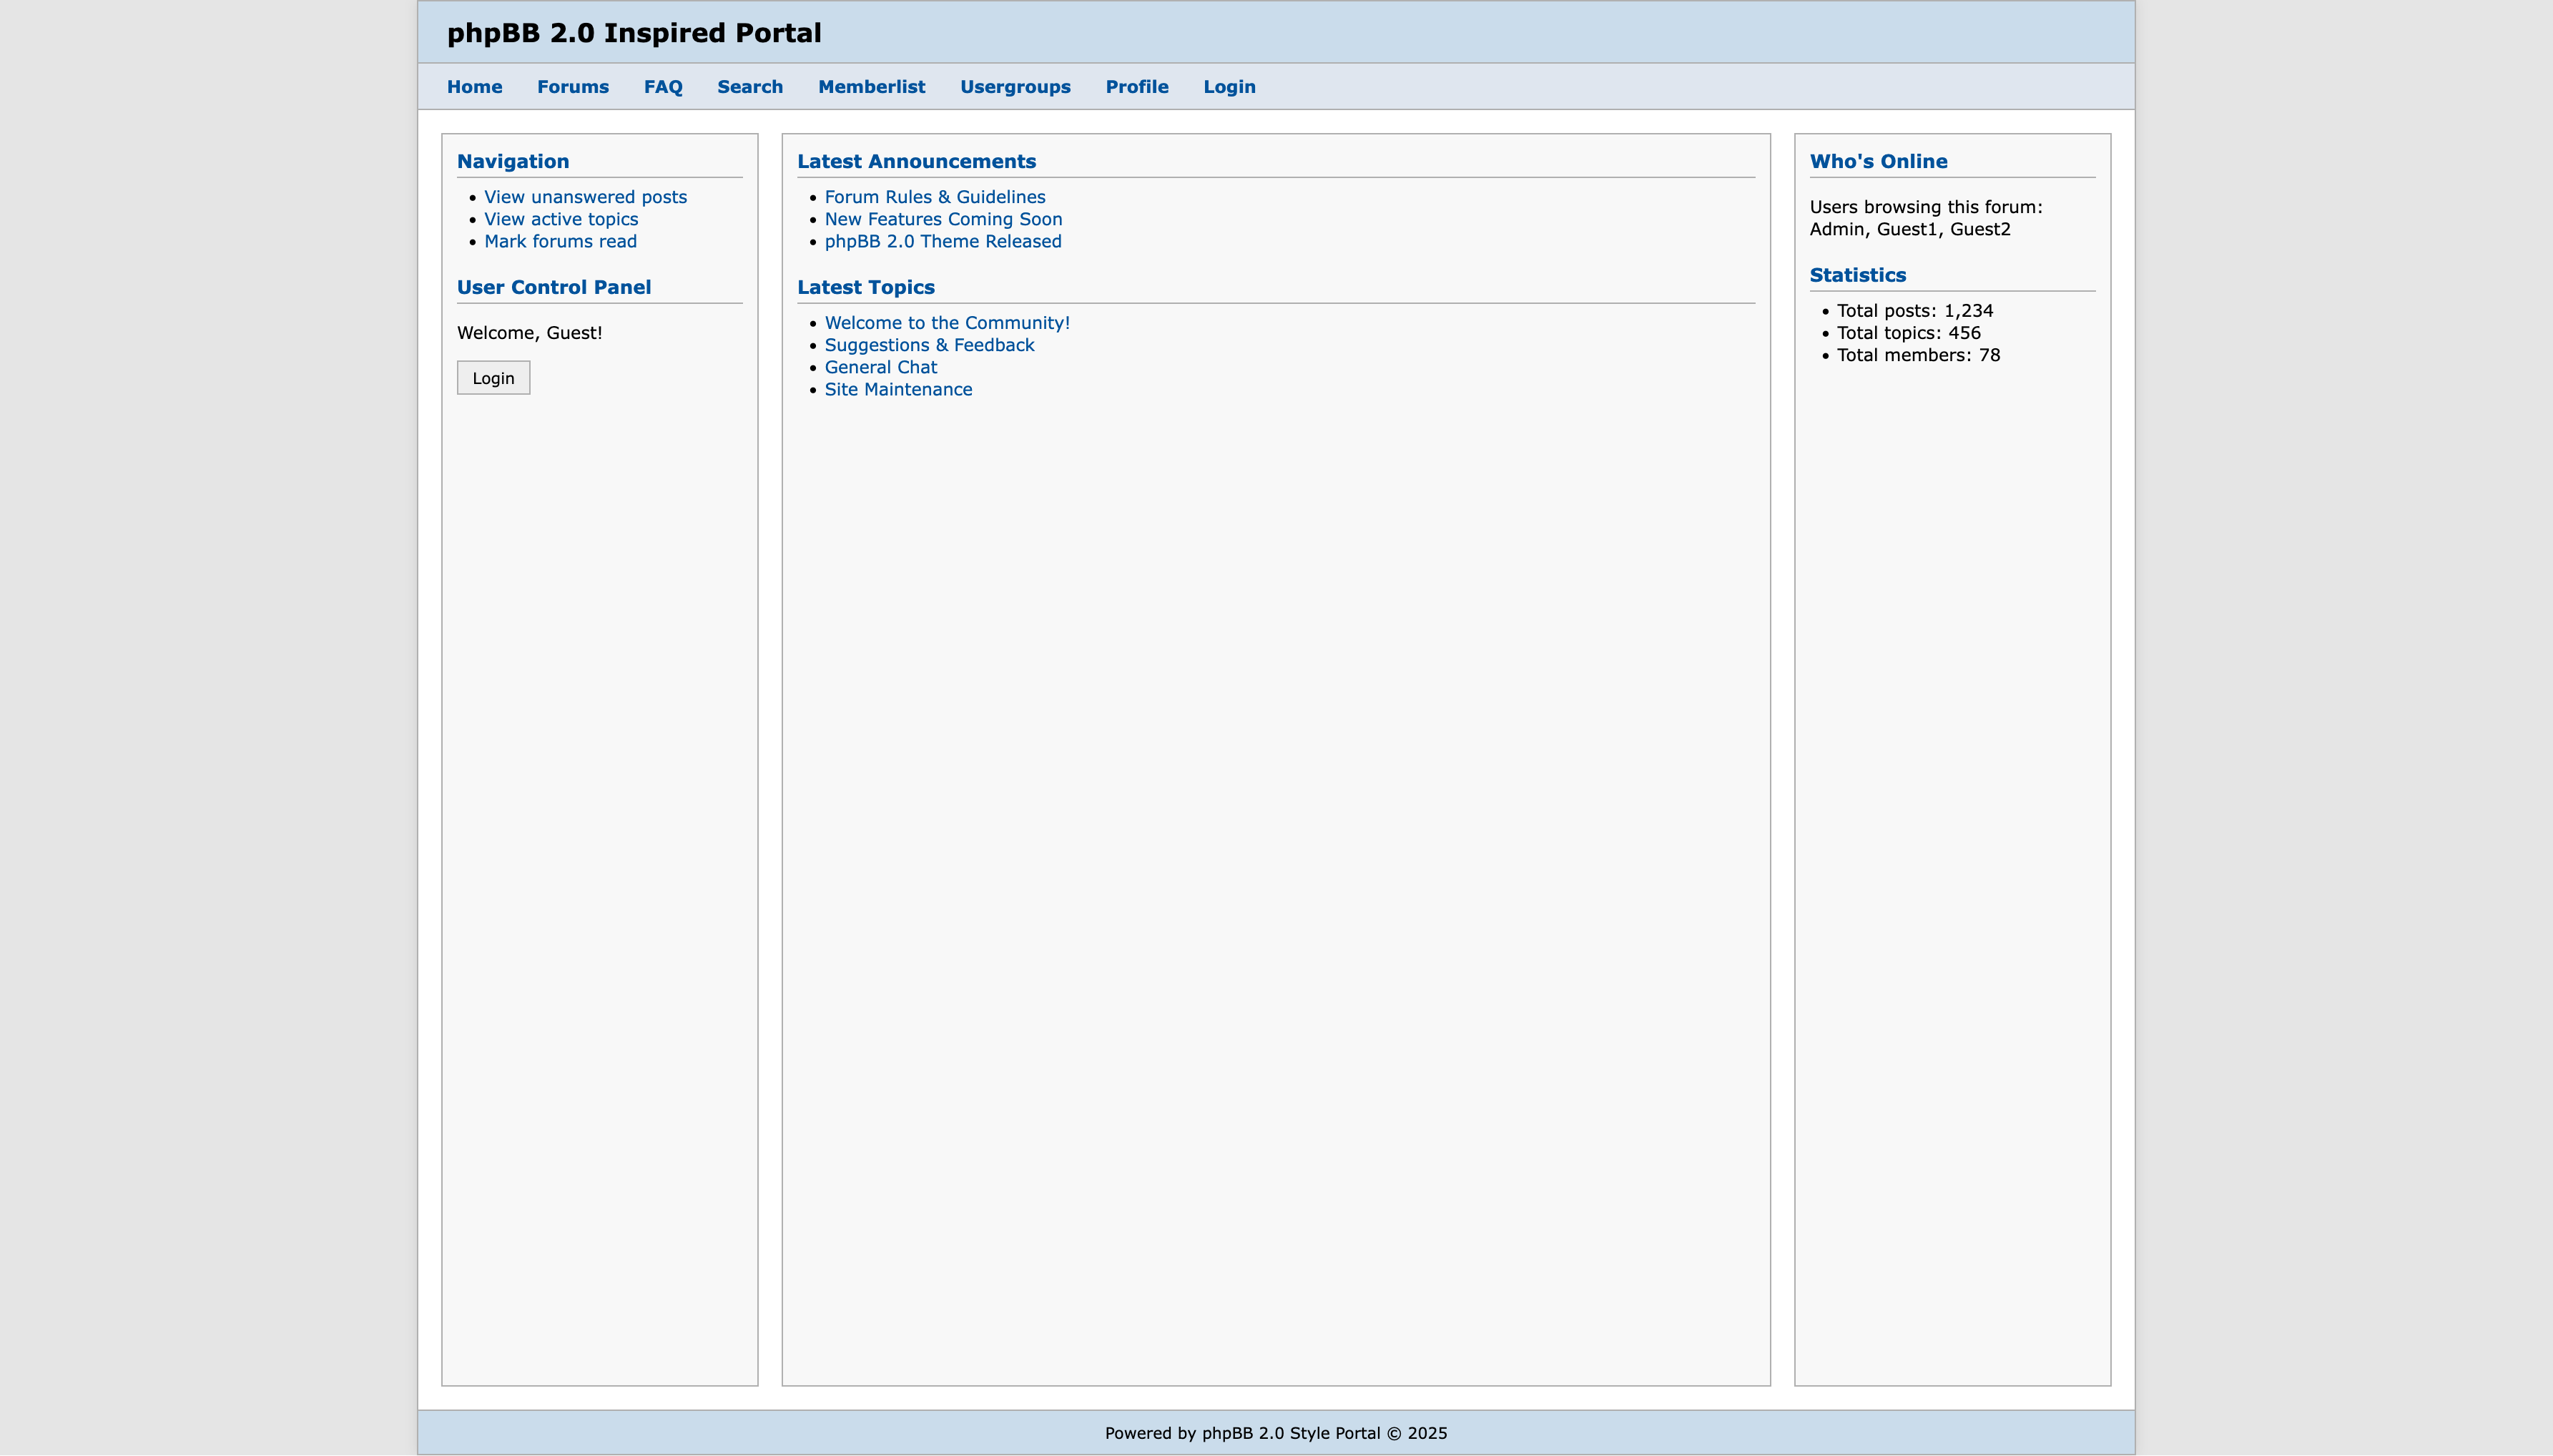This screenshot has width=2553, height=1456.
Task: Click the phpBB 2.0 Inspired Portal title
Action: 633,33
